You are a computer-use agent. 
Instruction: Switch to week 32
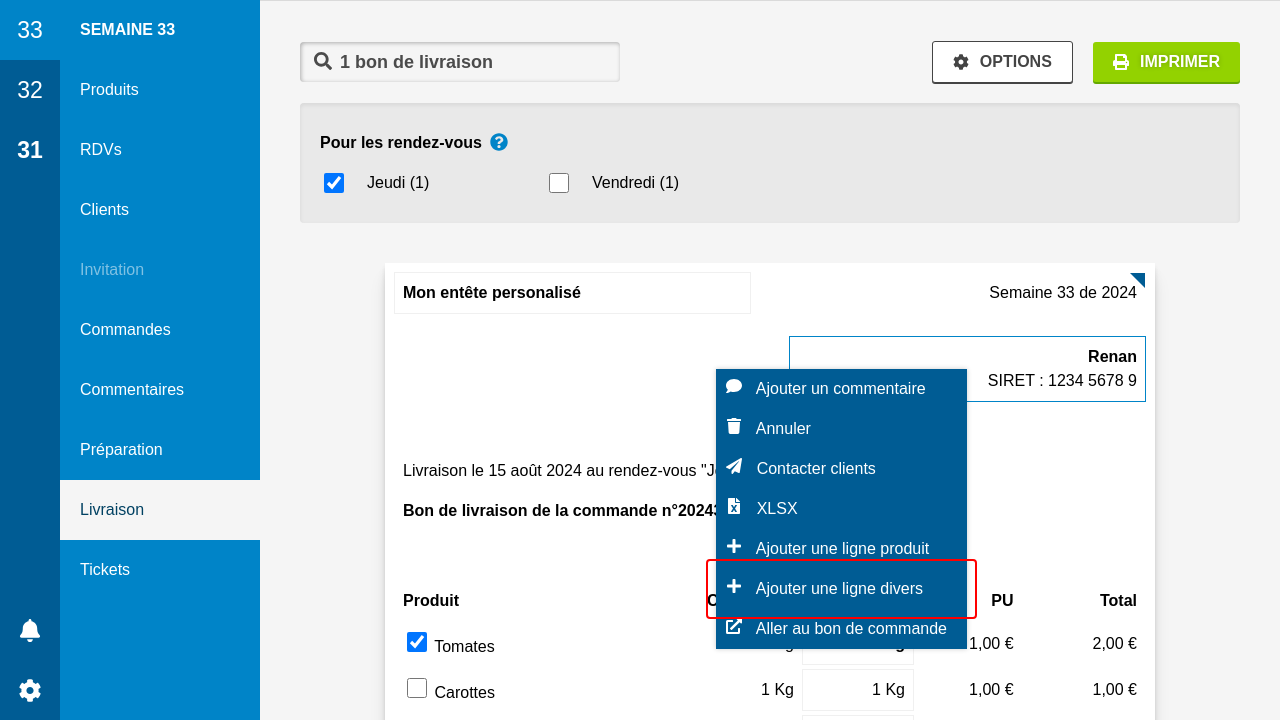click(30, 90)
